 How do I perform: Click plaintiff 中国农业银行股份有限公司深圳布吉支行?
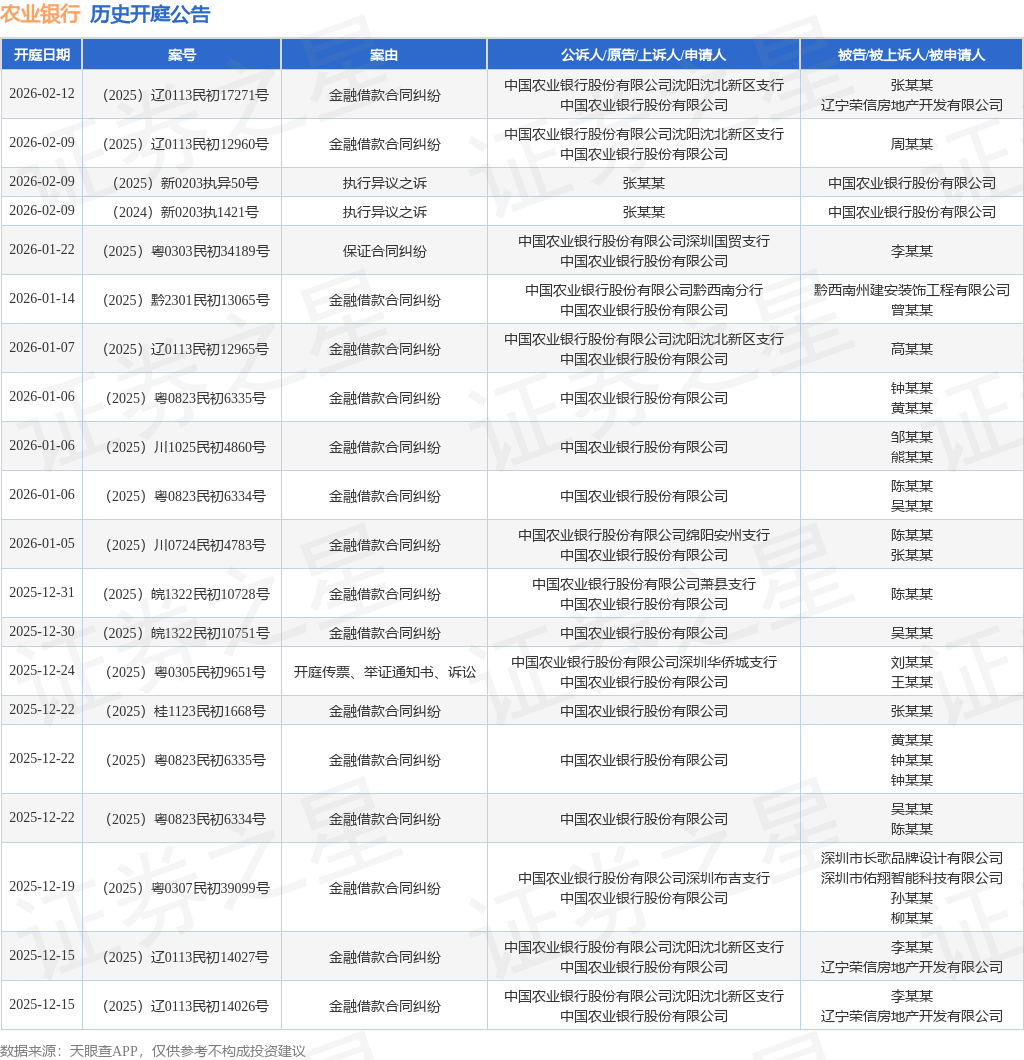(x=643, y=878)
